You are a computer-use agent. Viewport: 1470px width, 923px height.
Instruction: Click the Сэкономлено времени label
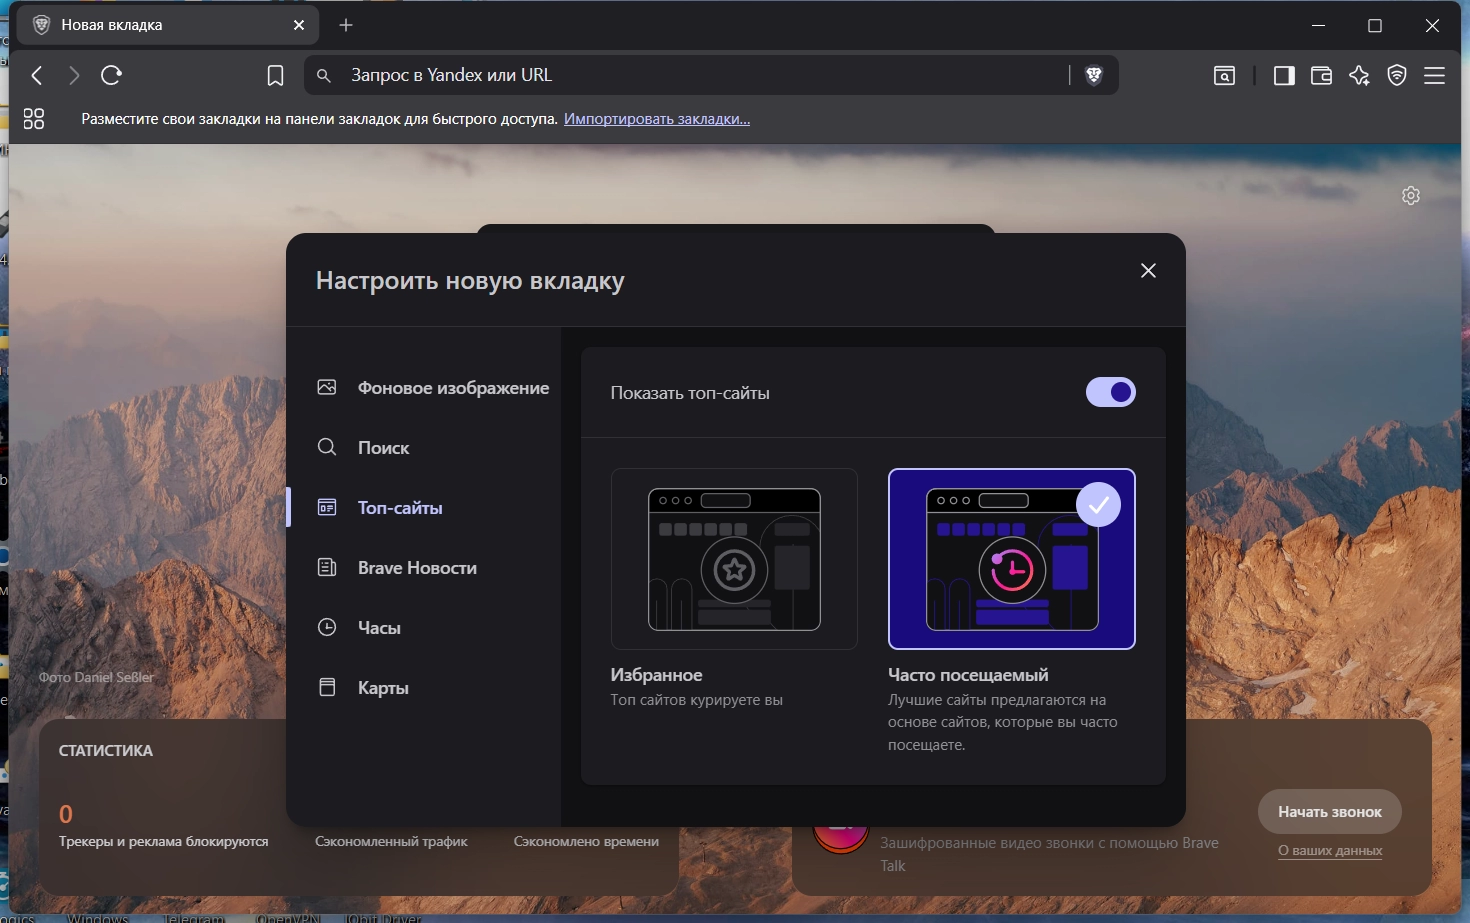point(586,842)
